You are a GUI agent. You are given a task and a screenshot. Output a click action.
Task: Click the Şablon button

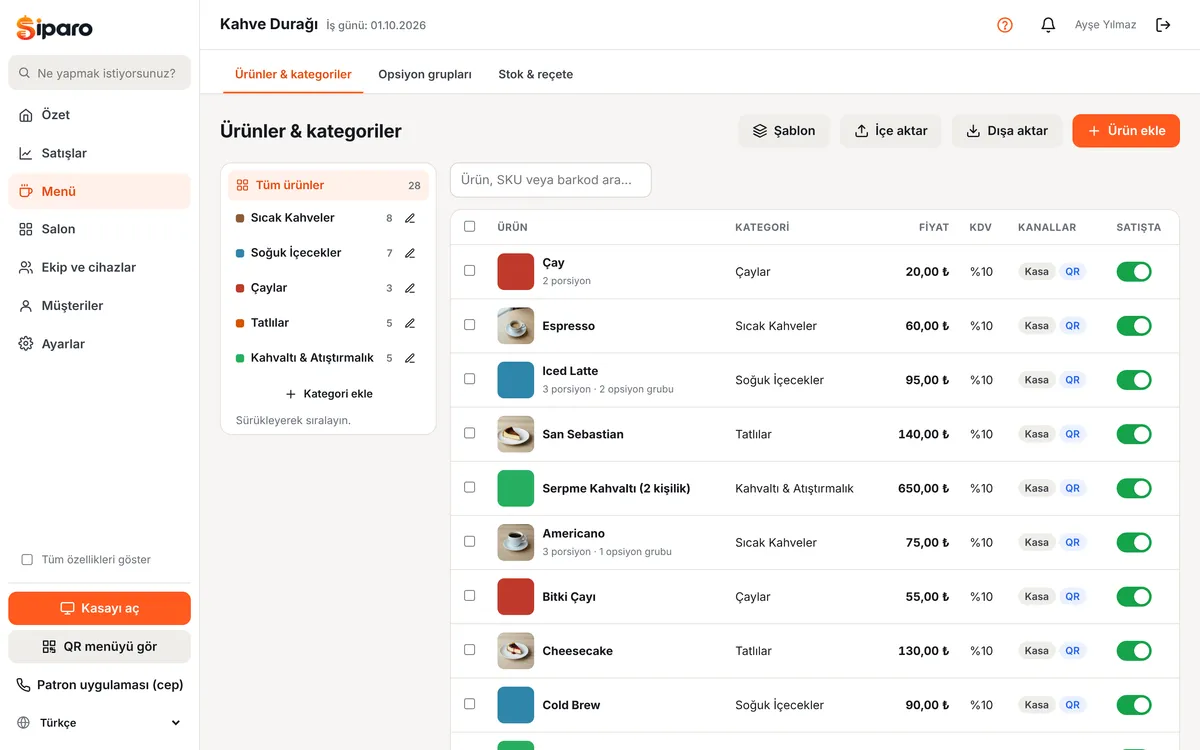(x=784, y=131)
